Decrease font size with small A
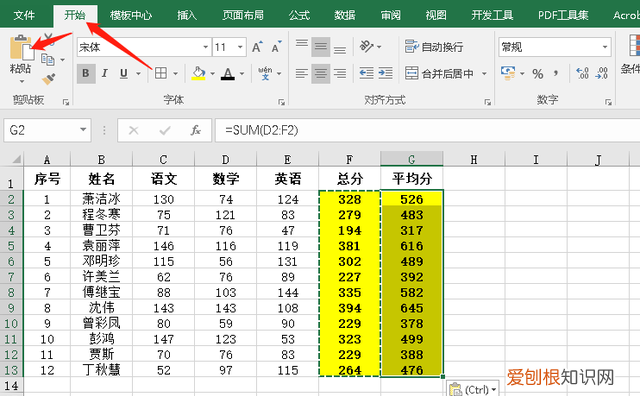640x396 pixels. pos(277,47)
